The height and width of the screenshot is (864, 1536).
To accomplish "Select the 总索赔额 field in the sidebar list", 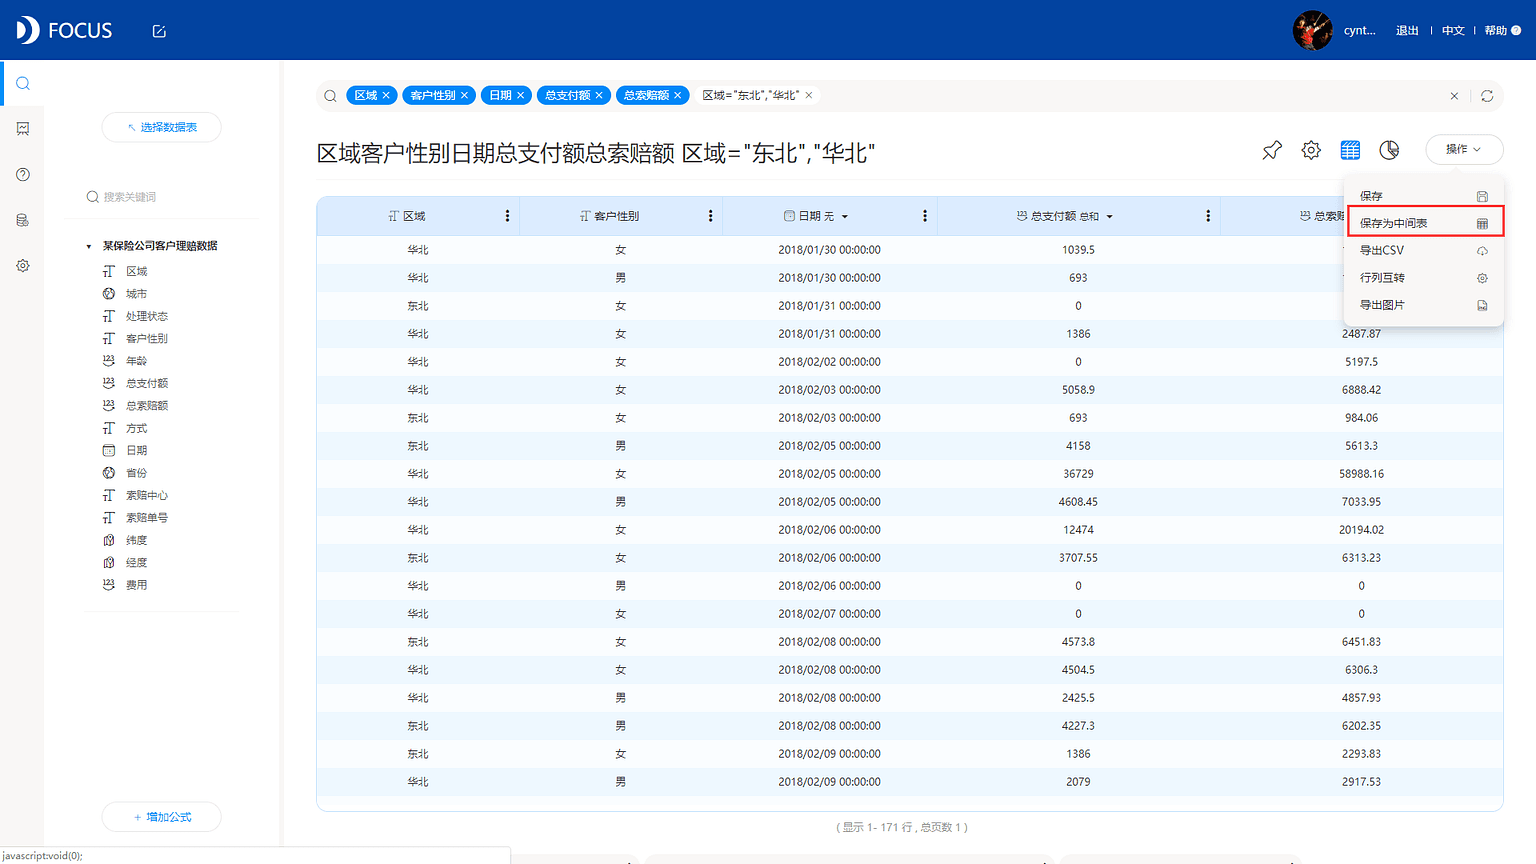I will coord(147,406).
